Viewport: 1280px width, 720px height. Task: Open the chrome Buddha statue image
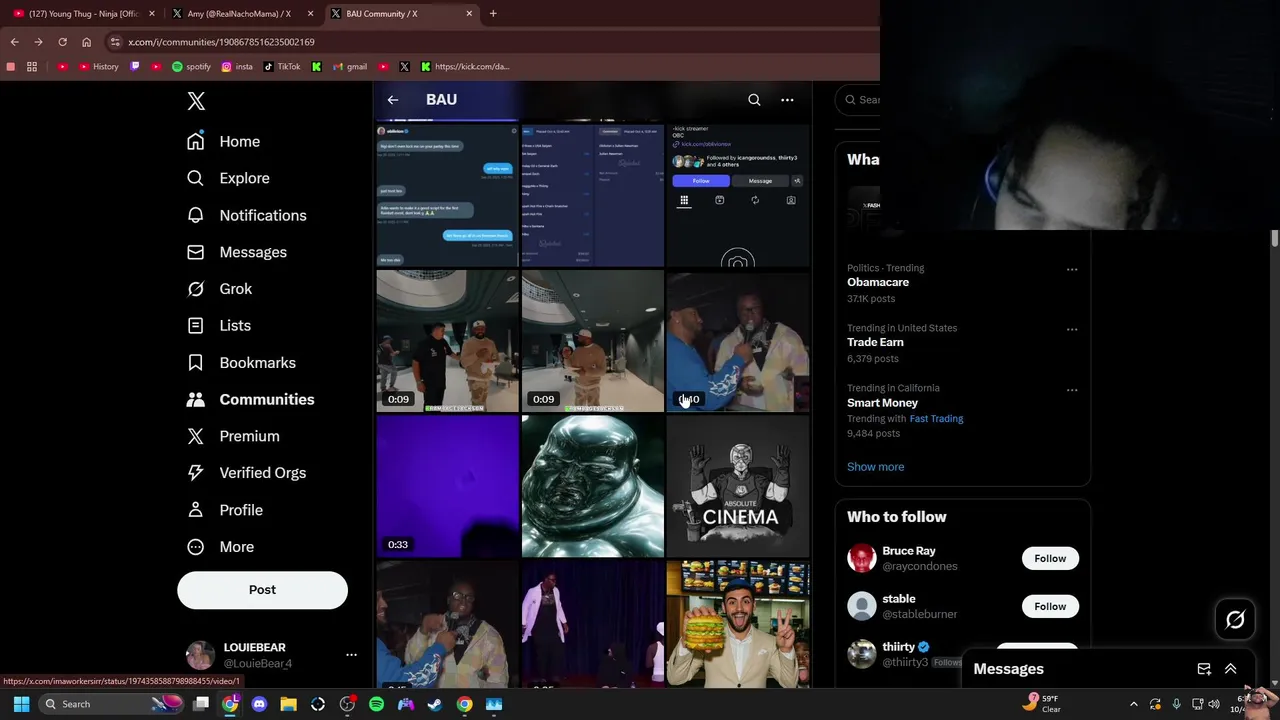[593, 487]
